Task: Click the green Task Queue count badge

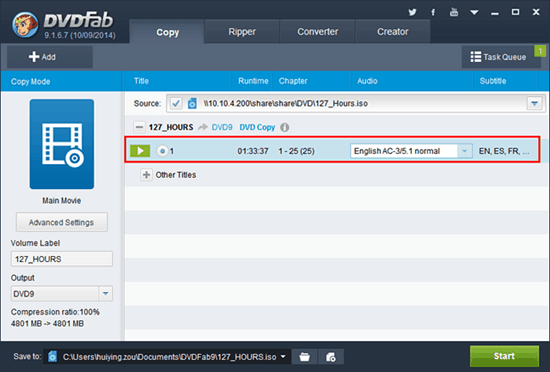Action: coord(540,51)
